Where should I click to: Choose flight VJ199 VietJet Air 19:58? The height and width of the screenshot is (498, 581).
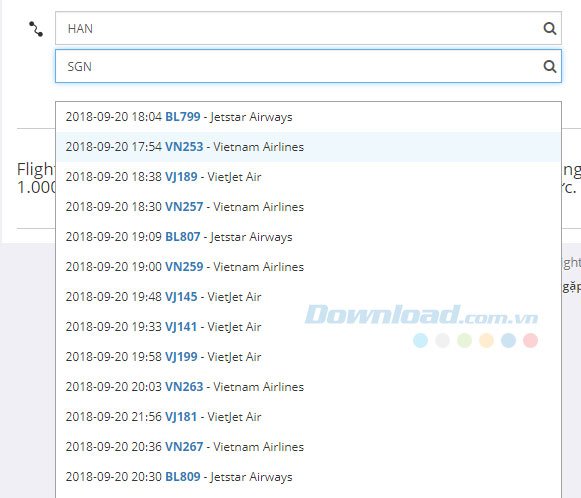[x=308, y=357]
